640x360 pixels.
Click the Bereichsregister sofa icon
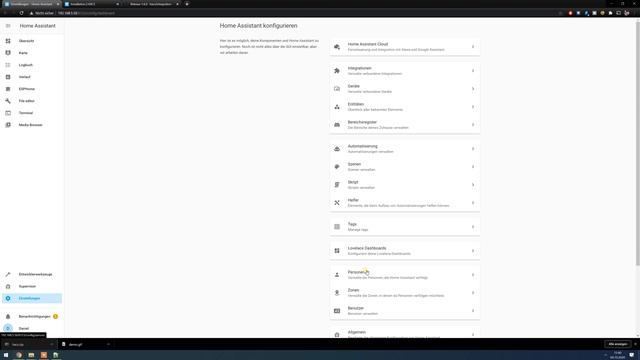tap(337, 125)
